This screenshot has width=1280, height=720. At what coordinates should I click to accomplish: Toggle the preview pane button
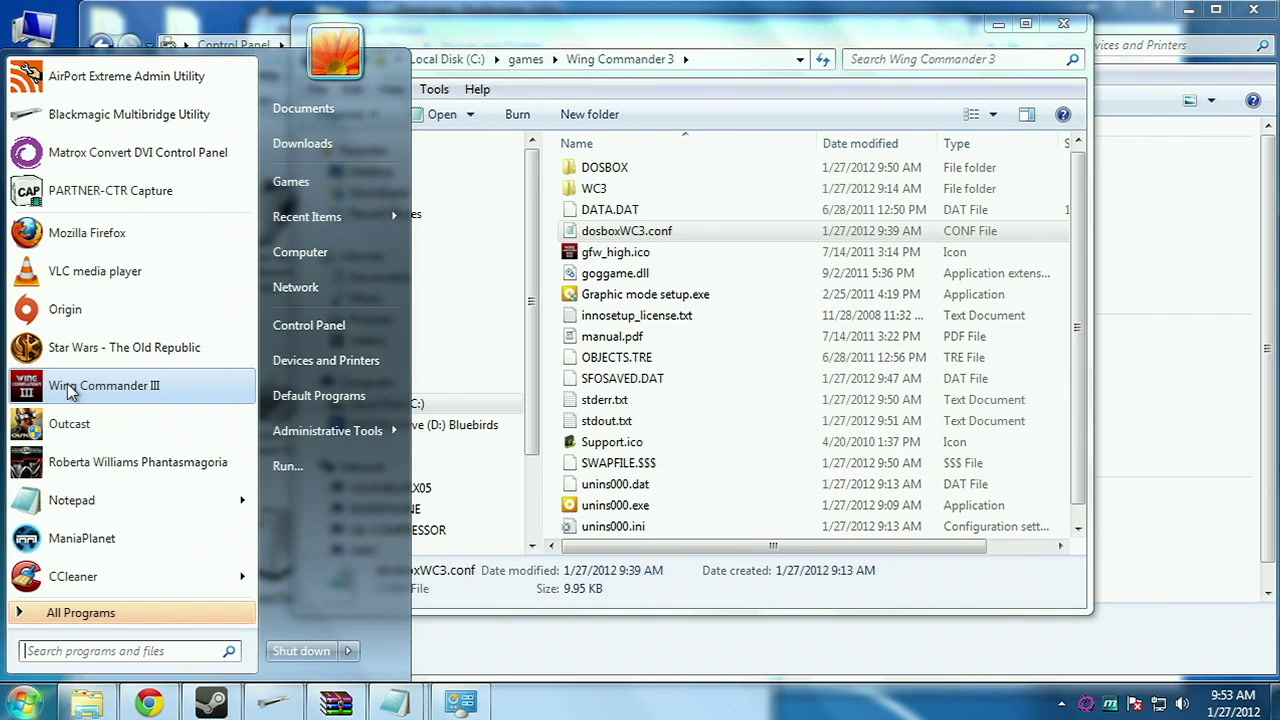[1027, 114]
